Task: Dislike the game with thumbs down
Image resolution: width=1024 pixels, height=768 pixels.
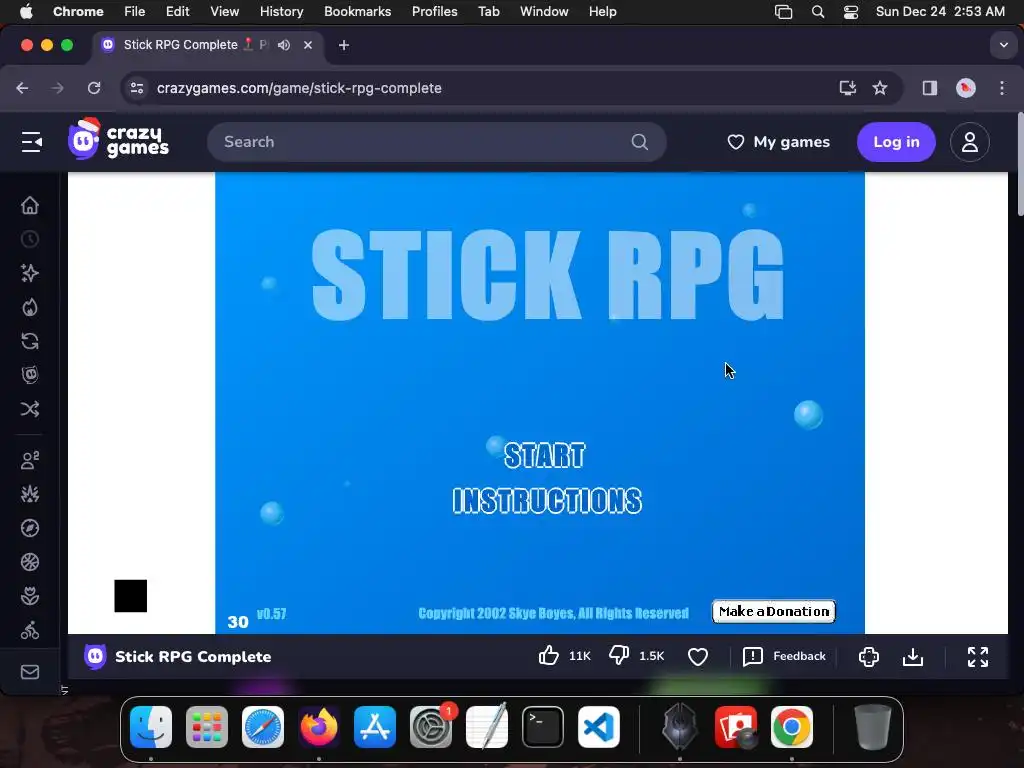Action: 619,656
